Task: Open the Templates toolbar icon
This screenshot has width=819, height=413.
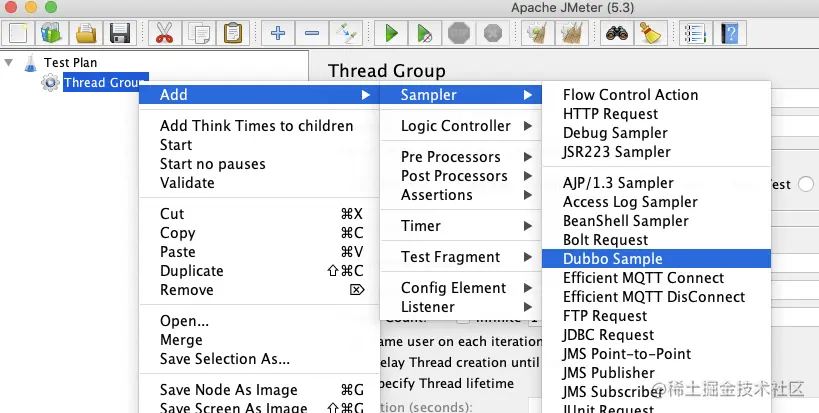Action: click(52, 33)
